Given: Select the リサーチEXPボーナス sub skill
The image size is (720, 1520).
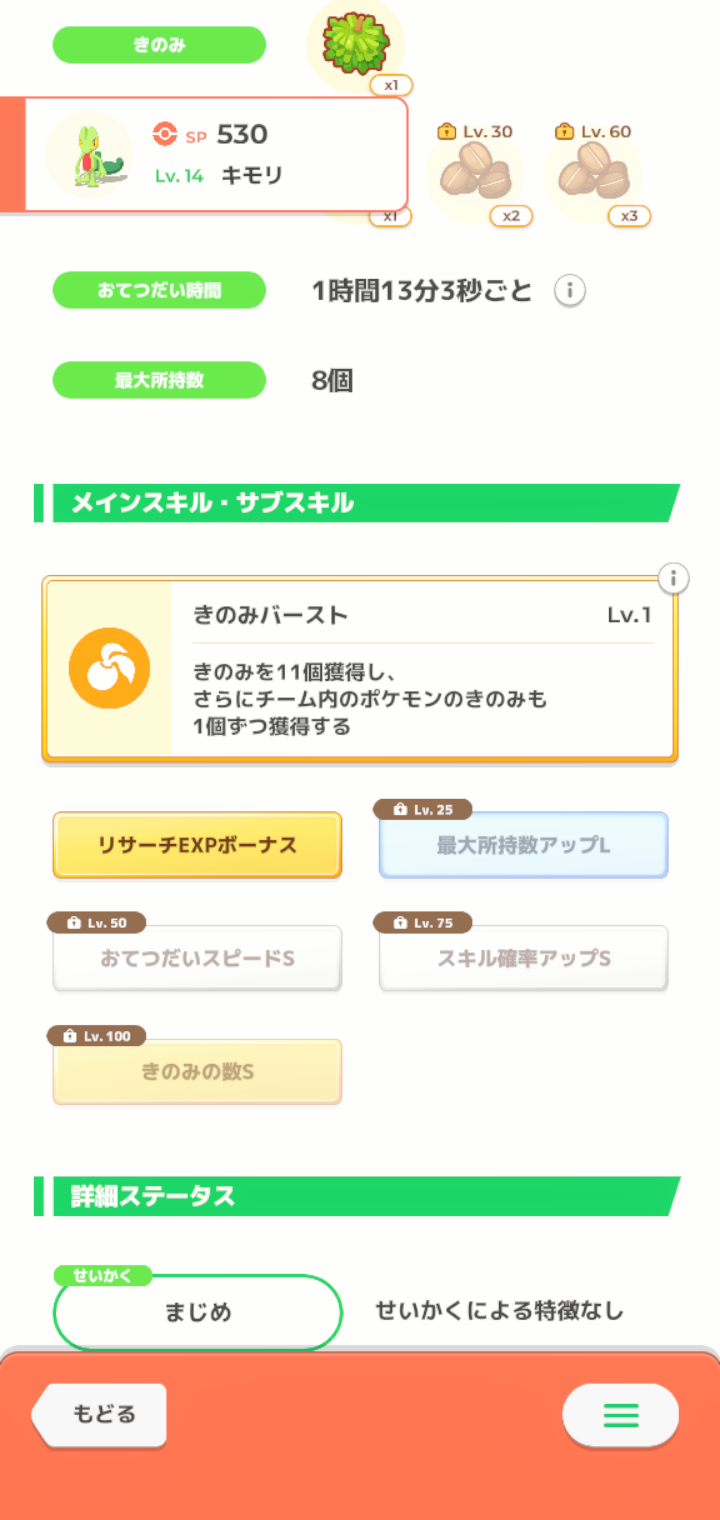Looking at the screenshot, I should click(197, 845).
